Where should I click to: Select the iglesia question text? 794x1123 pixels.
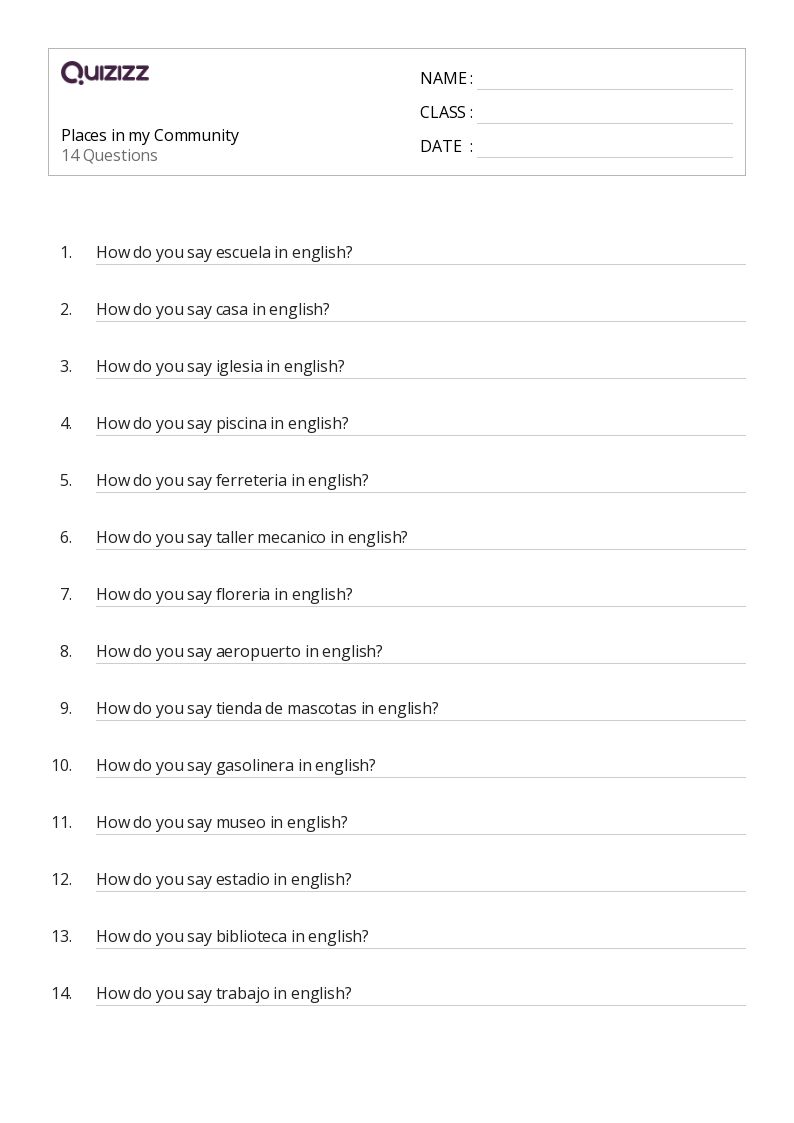pos(220,367)
